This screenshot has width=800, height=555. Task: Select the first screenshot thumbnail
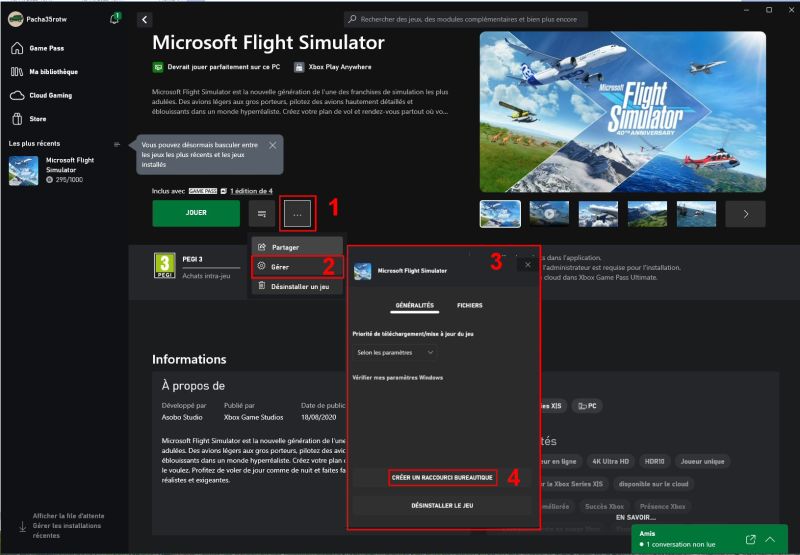[500, 213]
